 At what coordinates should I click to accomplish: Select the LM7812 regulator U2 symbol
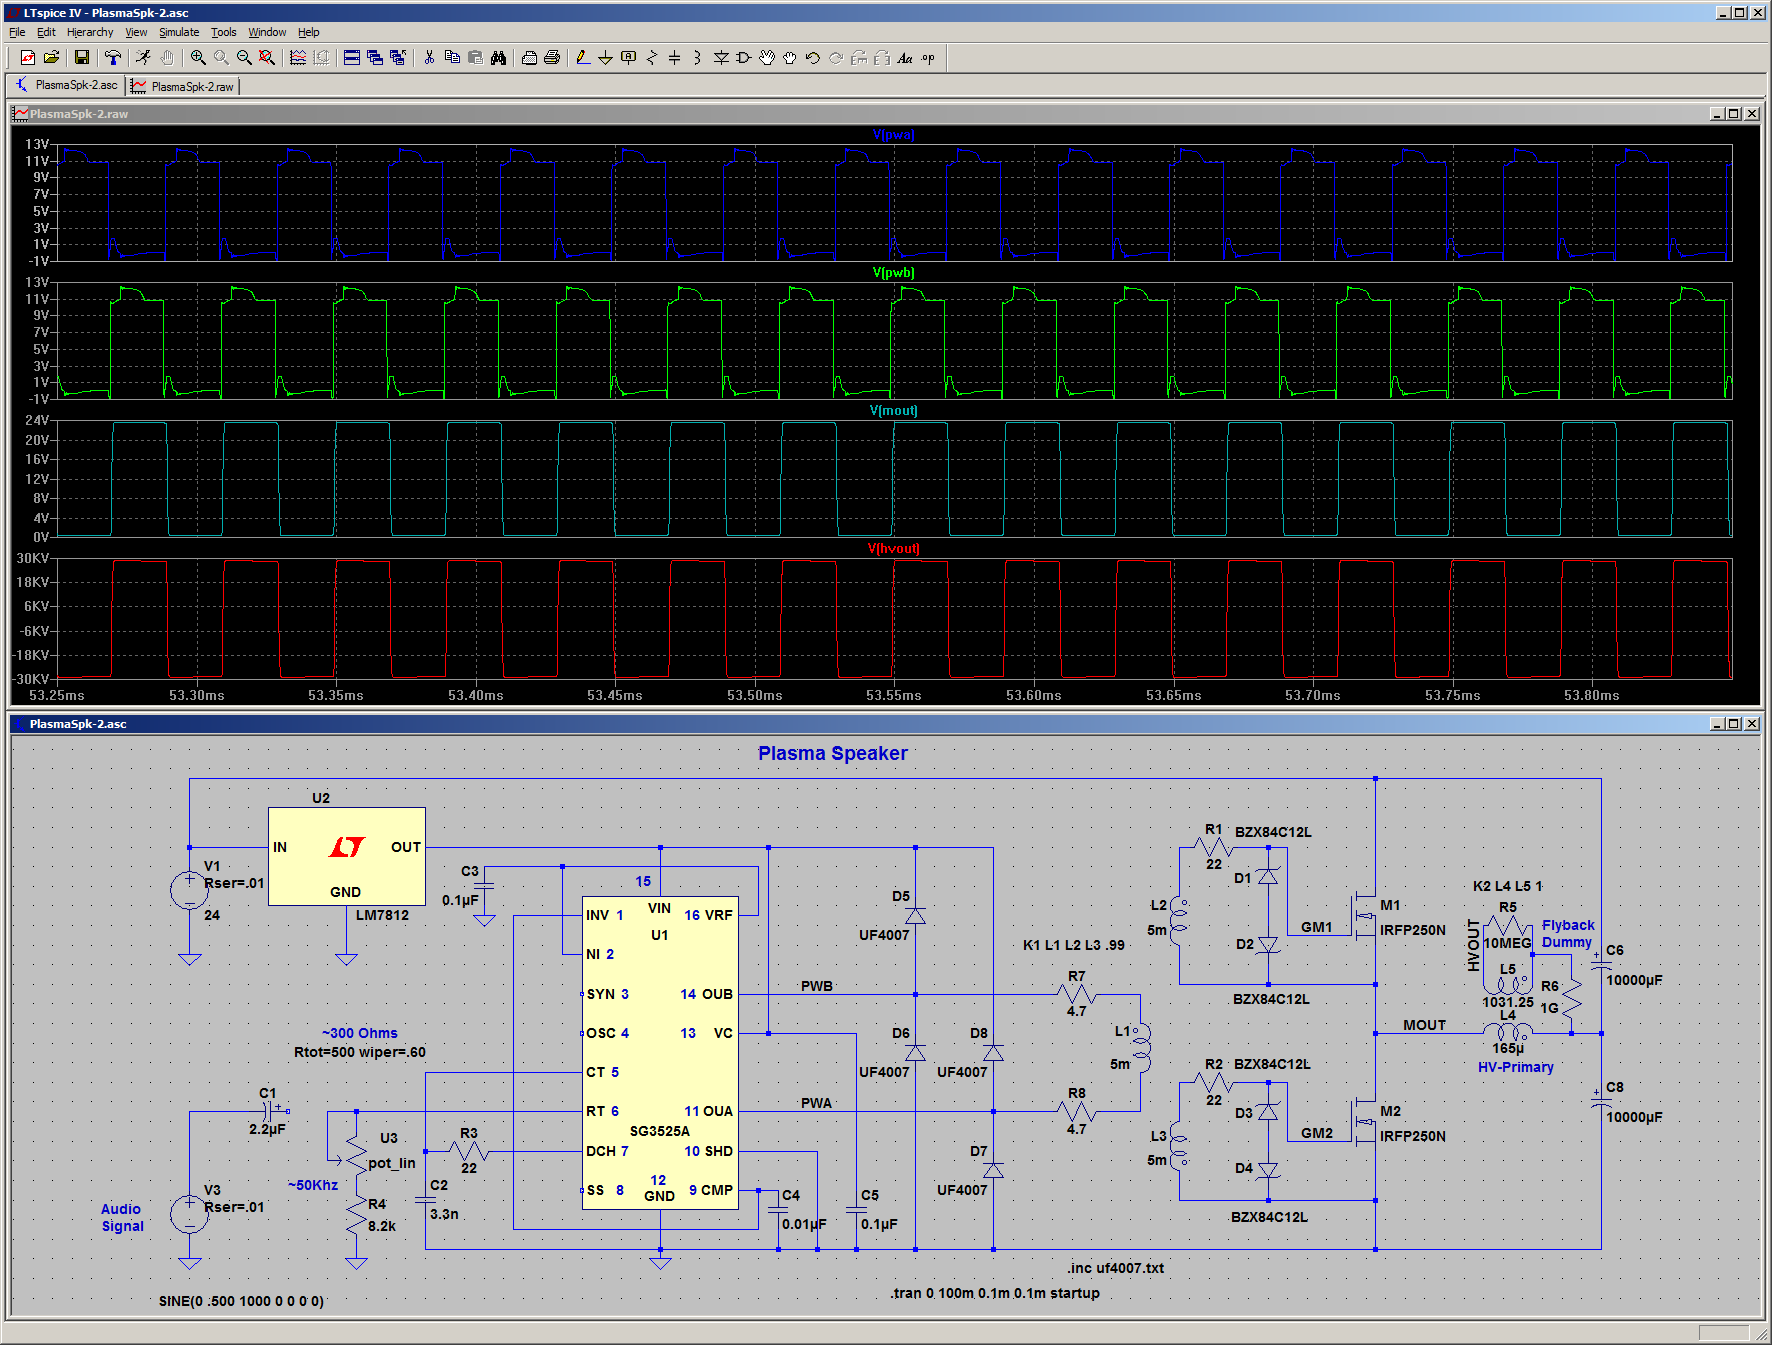(346, 856)
